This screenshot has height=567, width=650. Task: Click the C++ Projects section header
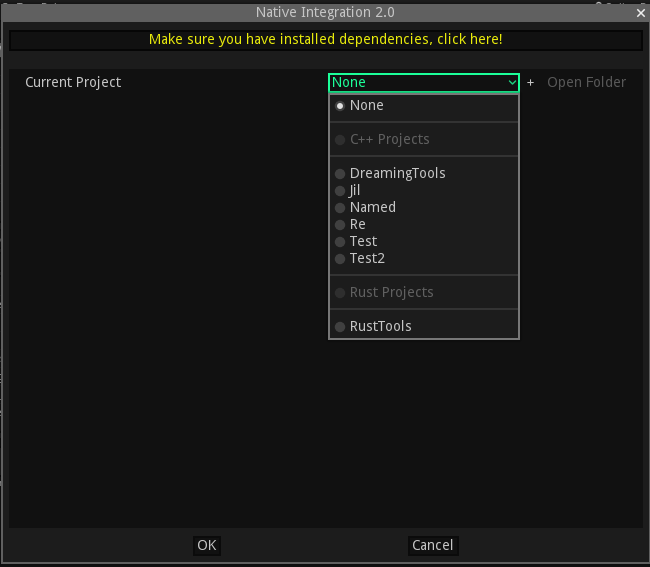(x=424, y=139)
